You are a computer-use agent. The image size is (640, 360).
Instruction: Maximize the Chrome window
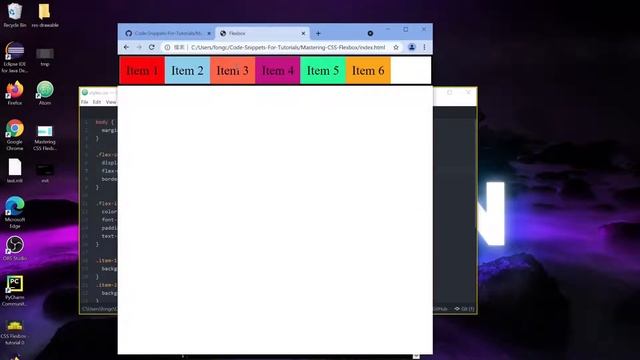click(406, 29)
